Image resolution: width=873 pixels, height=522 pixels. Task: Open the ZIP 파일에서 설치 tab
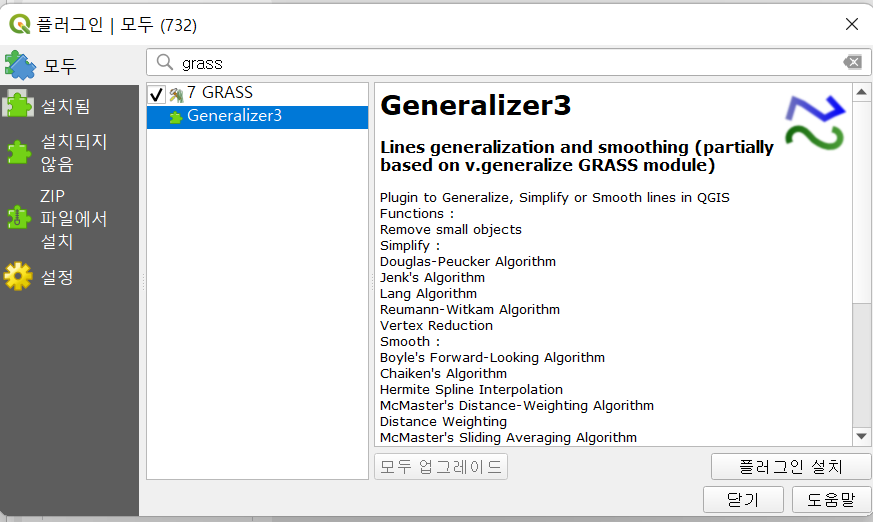(69, 219)
